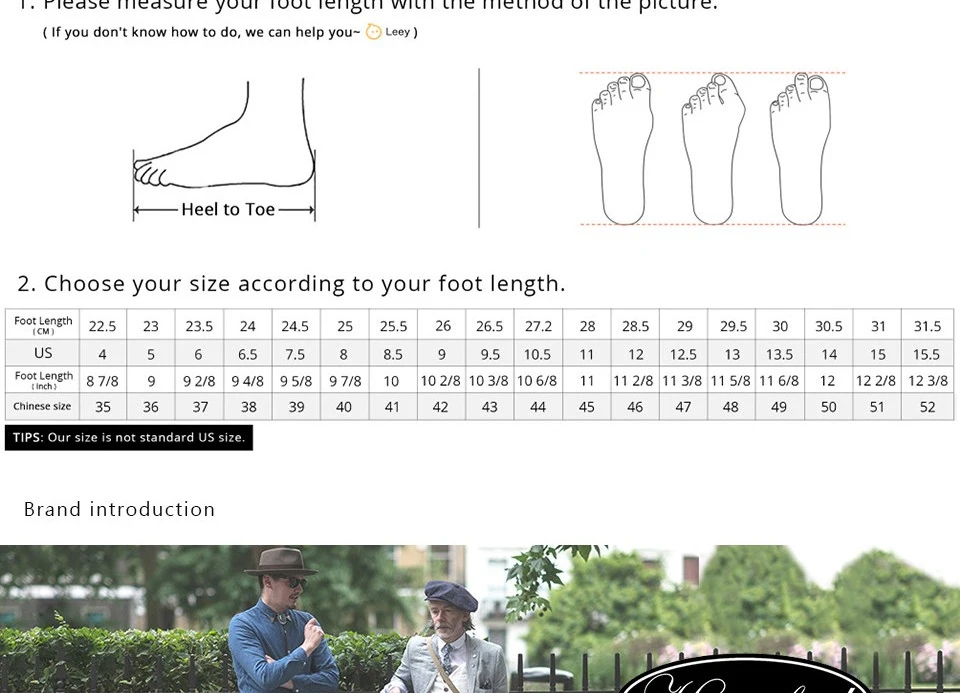Click US size 13.5 cell
Screen dimensions: 960x693
[x=779, y=354]
